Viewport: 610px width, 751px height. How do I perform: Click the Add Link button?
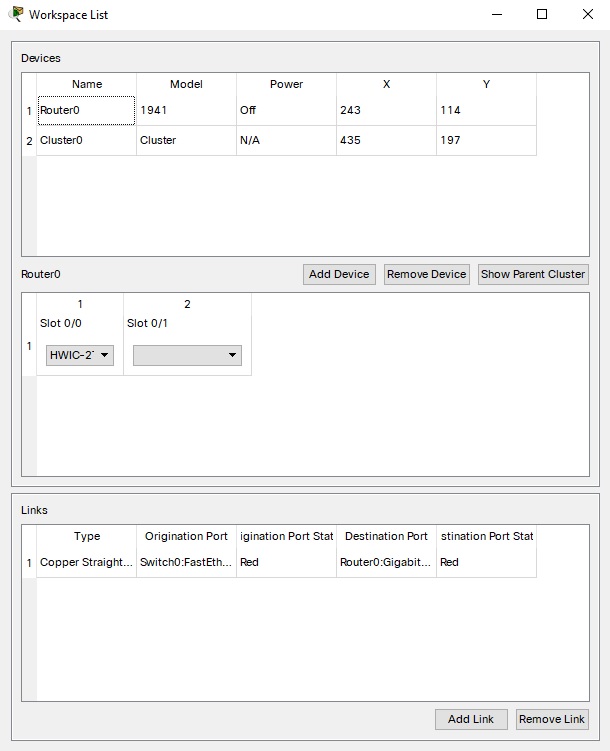pyautogui.click(x=471, y=719)
